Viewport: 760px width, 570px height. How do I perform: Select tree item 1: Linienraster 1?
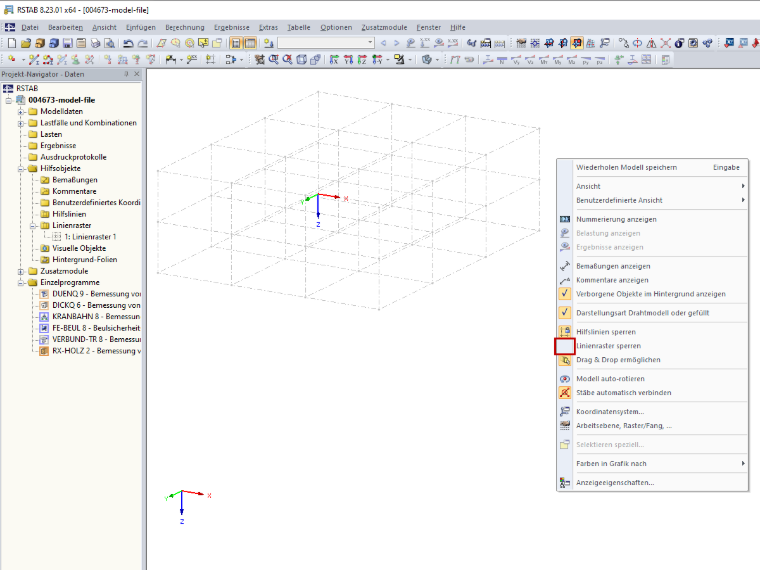[90, 237]
